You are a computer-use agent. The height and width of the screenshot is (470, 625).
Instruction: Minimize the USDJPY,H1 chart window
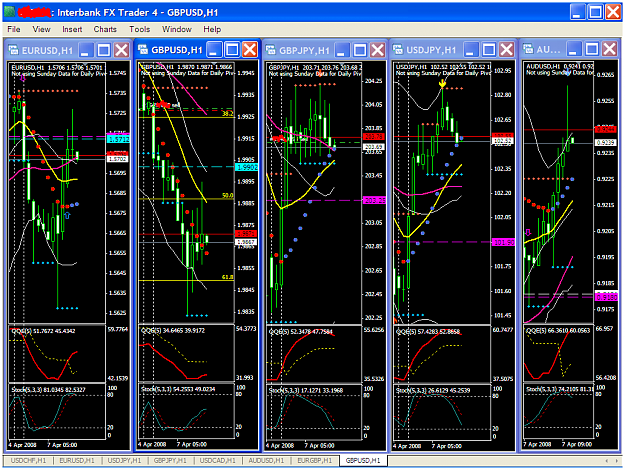(471, 50)
